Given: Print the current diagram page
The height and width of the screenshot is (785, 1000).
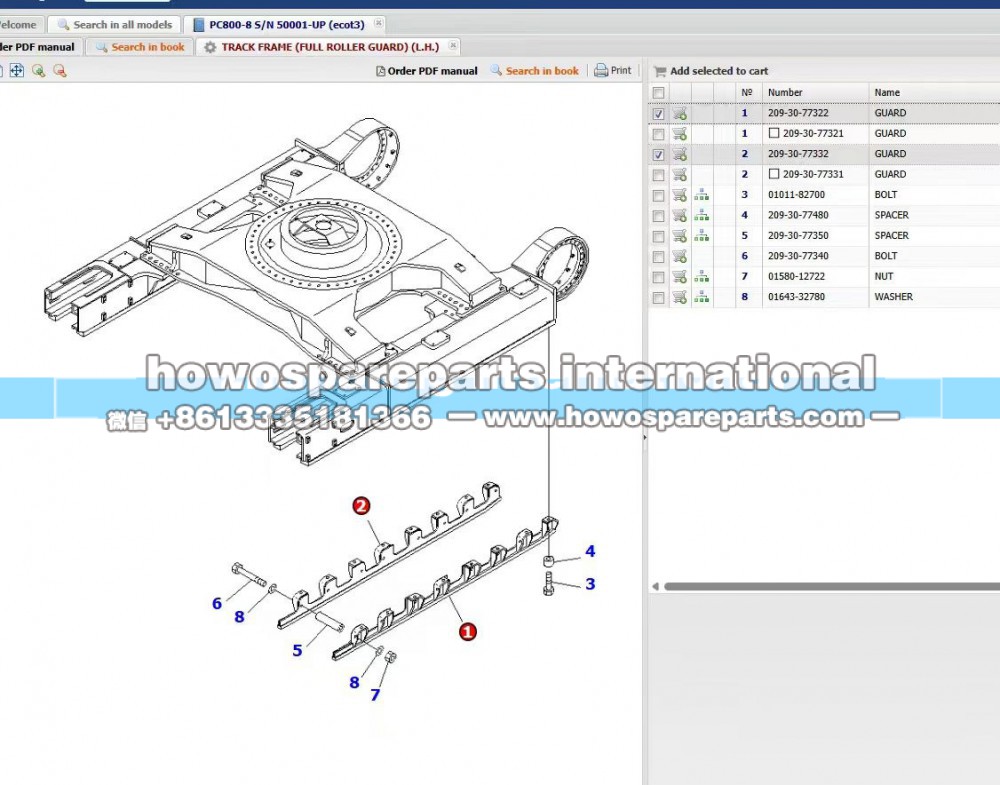Looking at the screenshot, I should coord(613,71).
